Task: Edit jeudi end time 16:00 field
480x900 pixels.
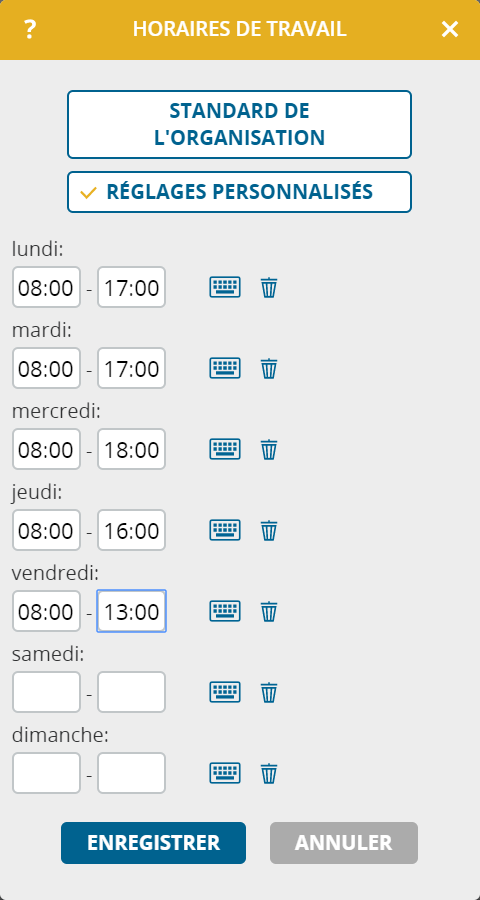Action: pyautogui.click(x=131, y=530)
